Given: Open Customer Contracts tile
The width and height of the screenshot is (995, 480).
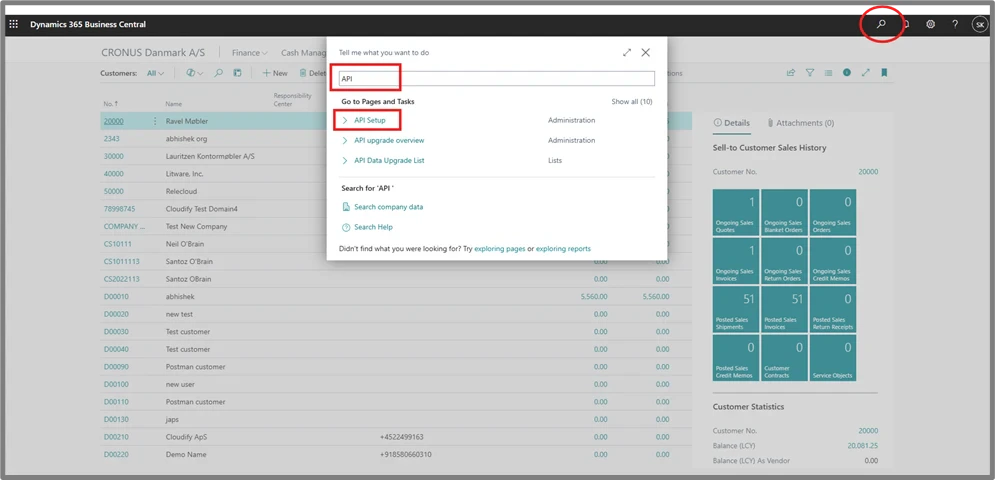Looking at the screenshot, I should click(x=784, y=357).
